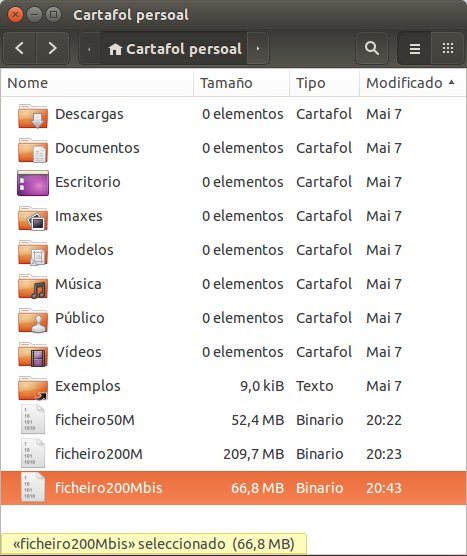Select the Imaxes name text
The image size is (467, 556).
click(79, 216)
